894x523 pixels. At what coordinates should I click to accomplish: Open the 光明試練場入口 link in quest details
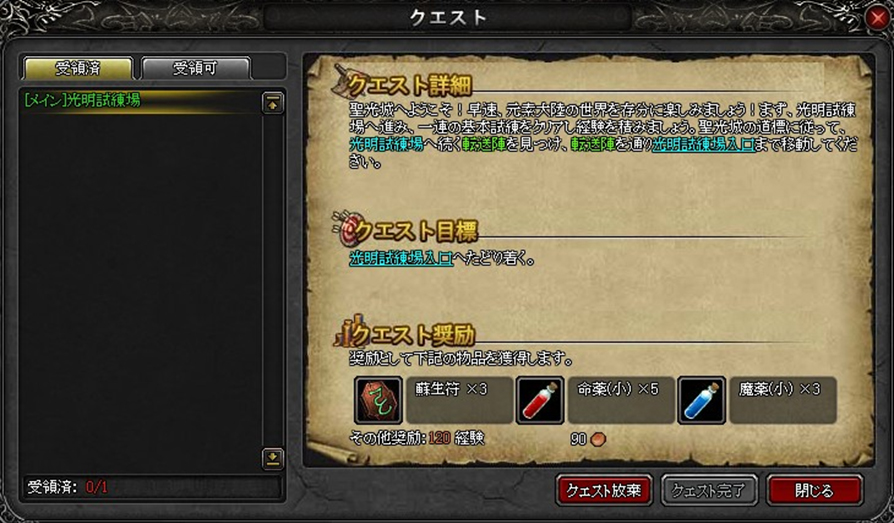pos(704,144)
